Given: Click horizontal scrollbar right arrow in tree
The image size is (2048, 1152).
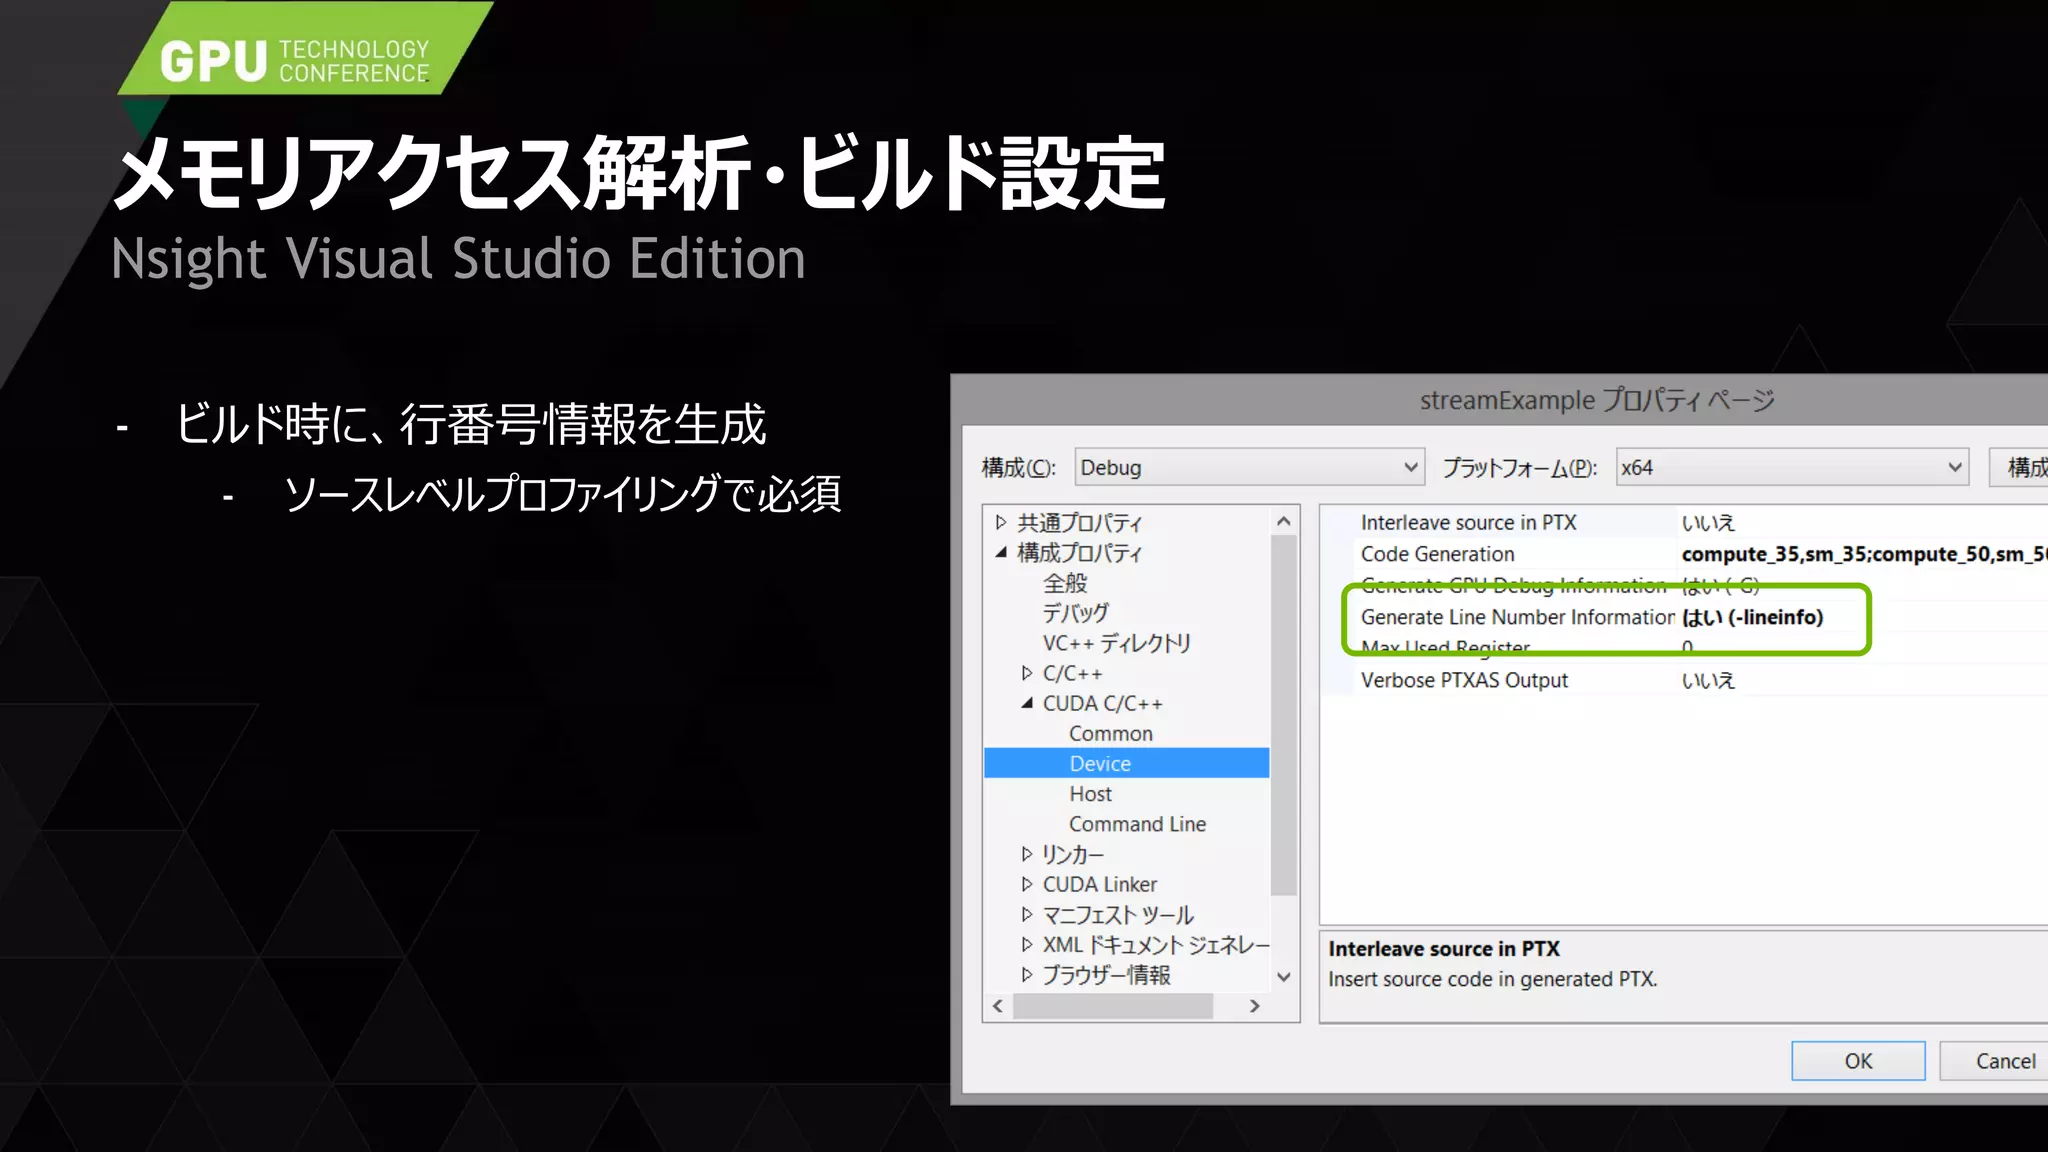Looking at the screenshot, I should tap(1254, 1006).
